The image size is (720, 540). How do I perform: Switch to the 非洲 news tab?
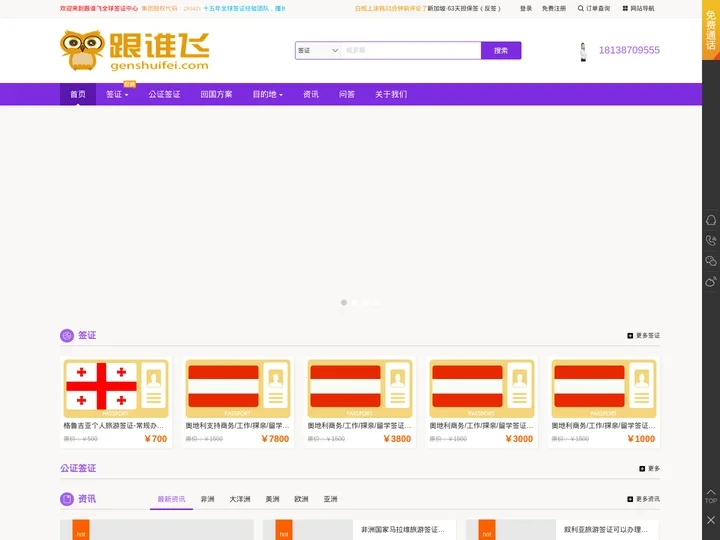click(x=208, y=499)
